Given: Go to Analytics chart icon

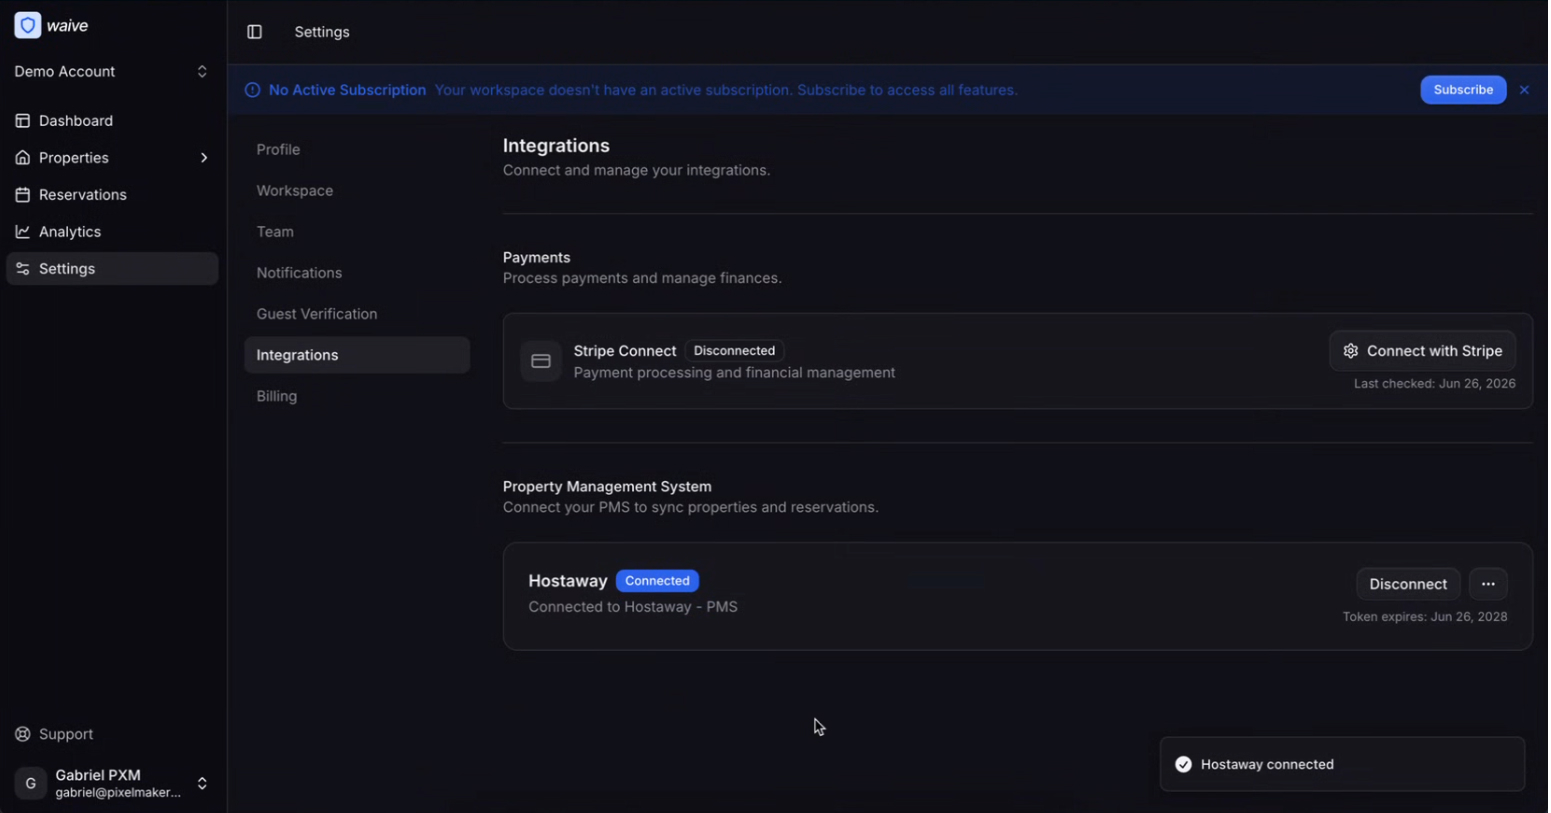Looking at the screenshot, I should click(x=22, y=232).
